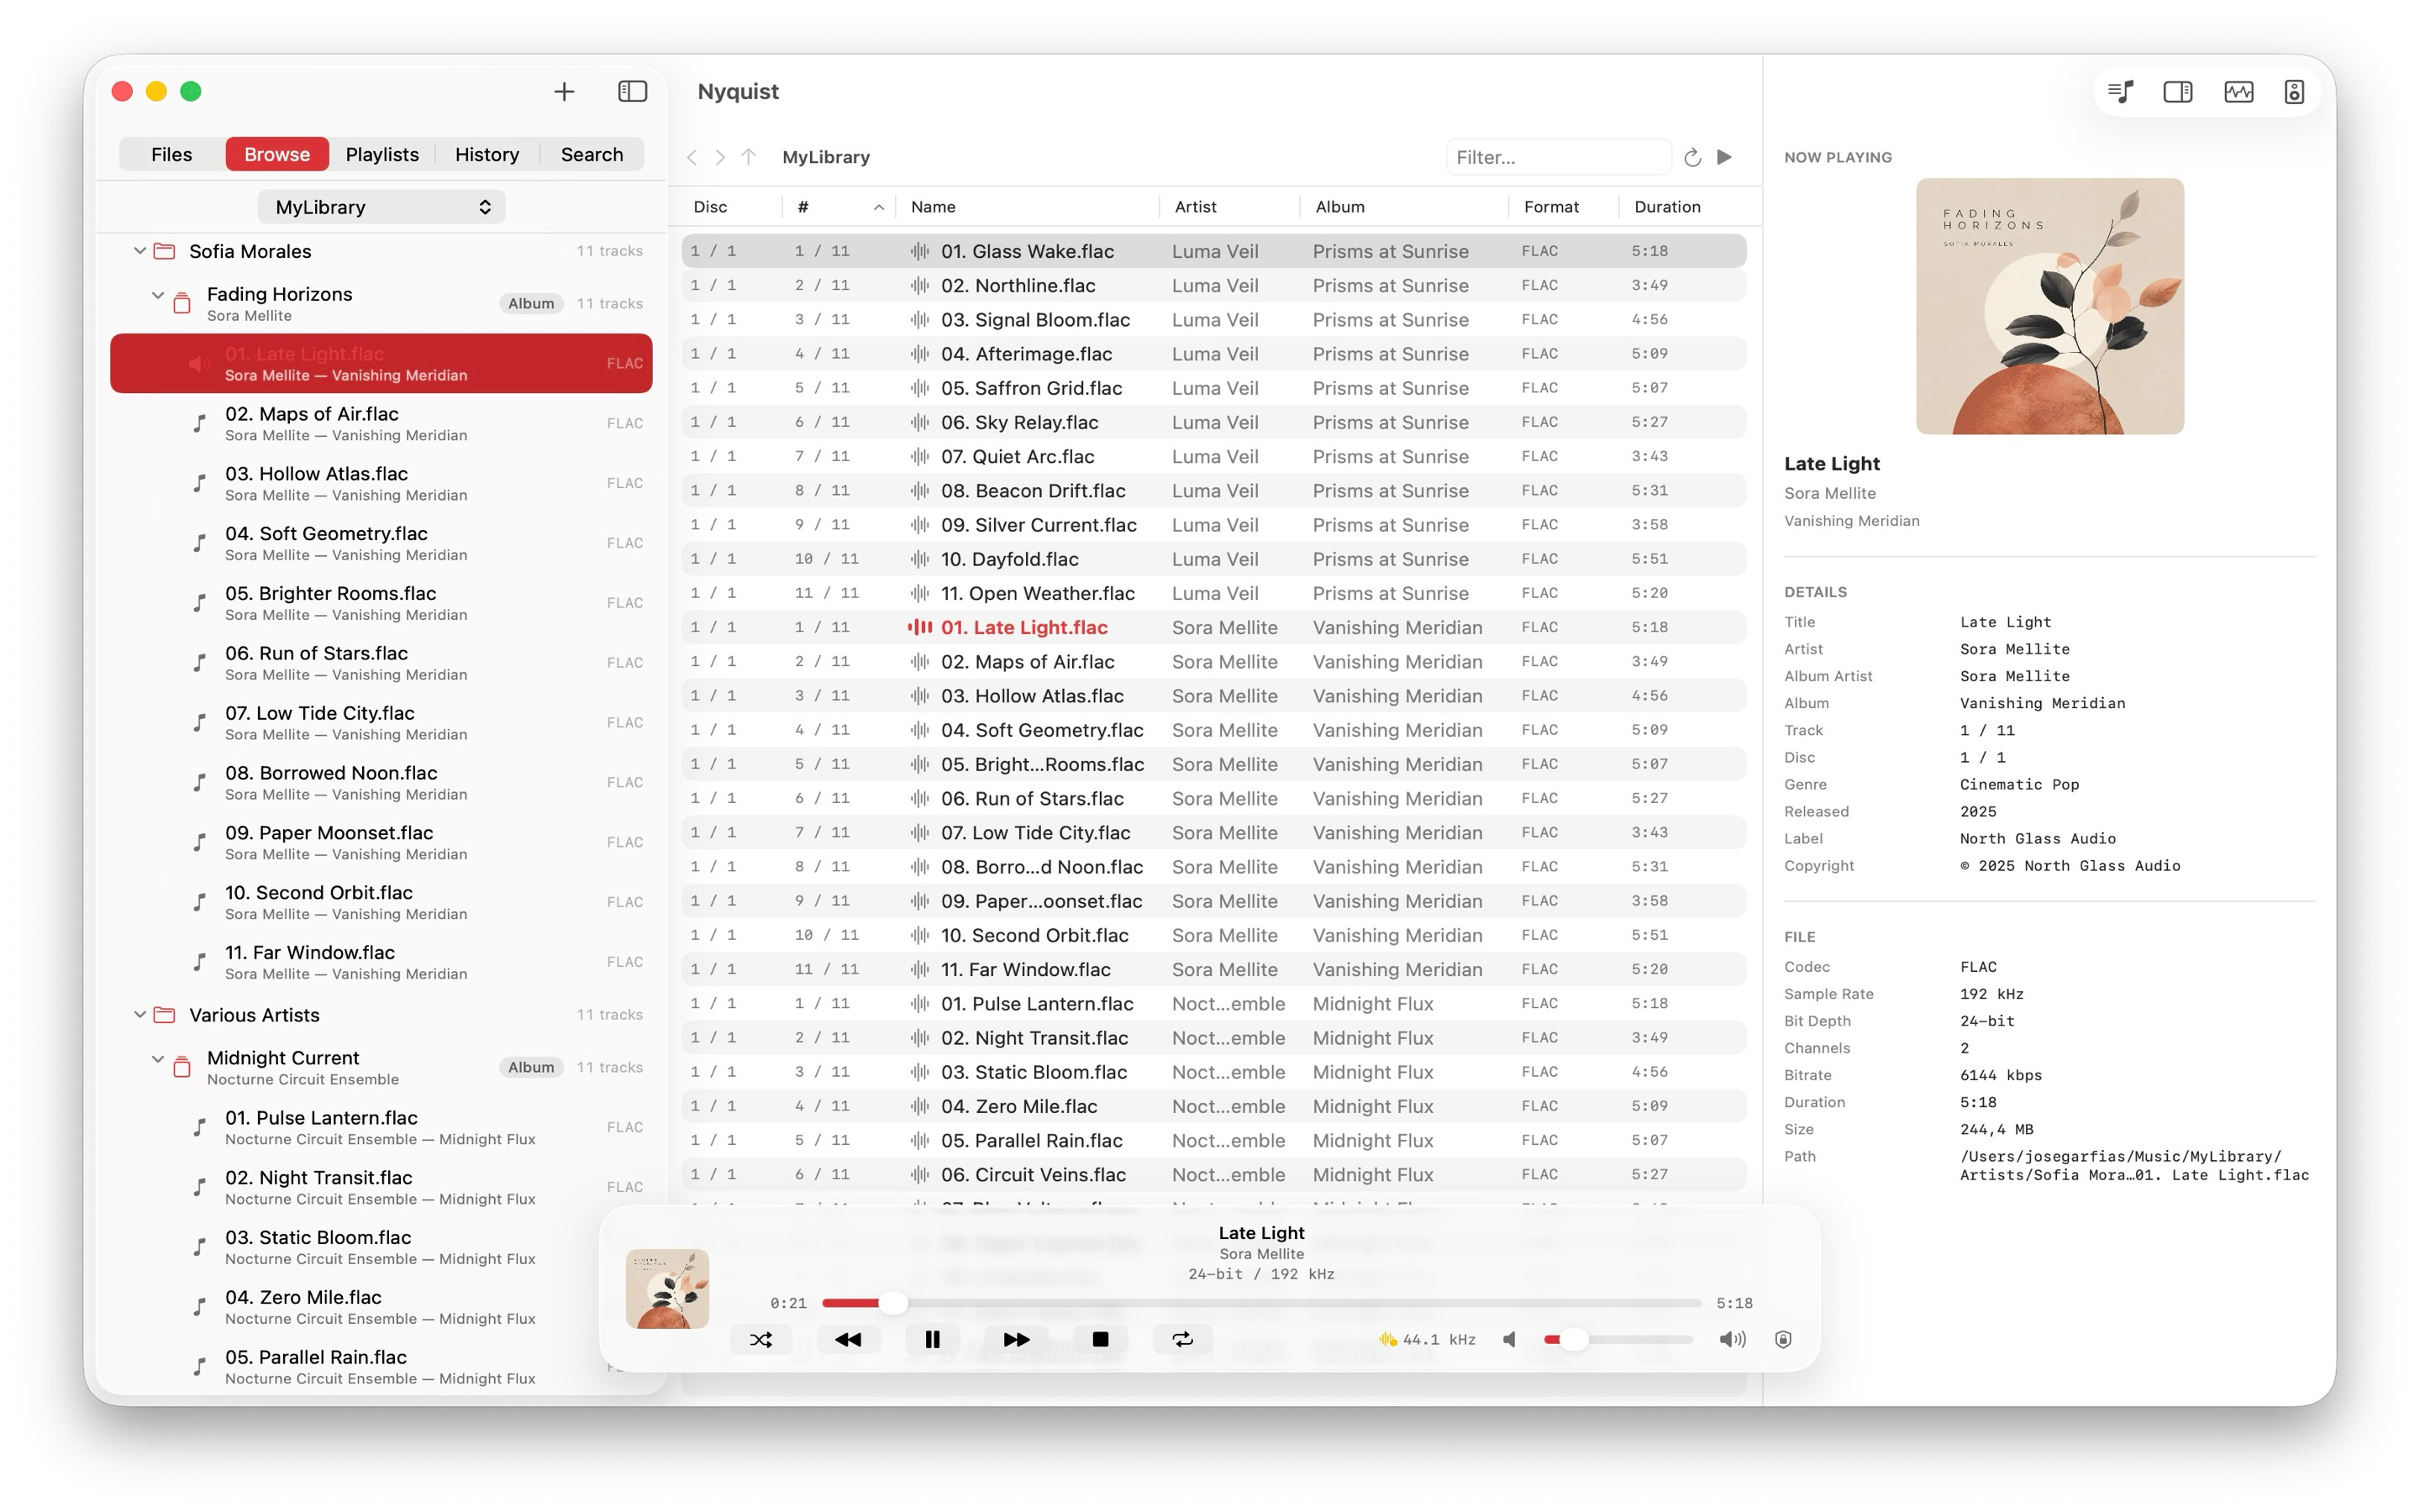Adjust the volume slider knob

[1574, 1339]
